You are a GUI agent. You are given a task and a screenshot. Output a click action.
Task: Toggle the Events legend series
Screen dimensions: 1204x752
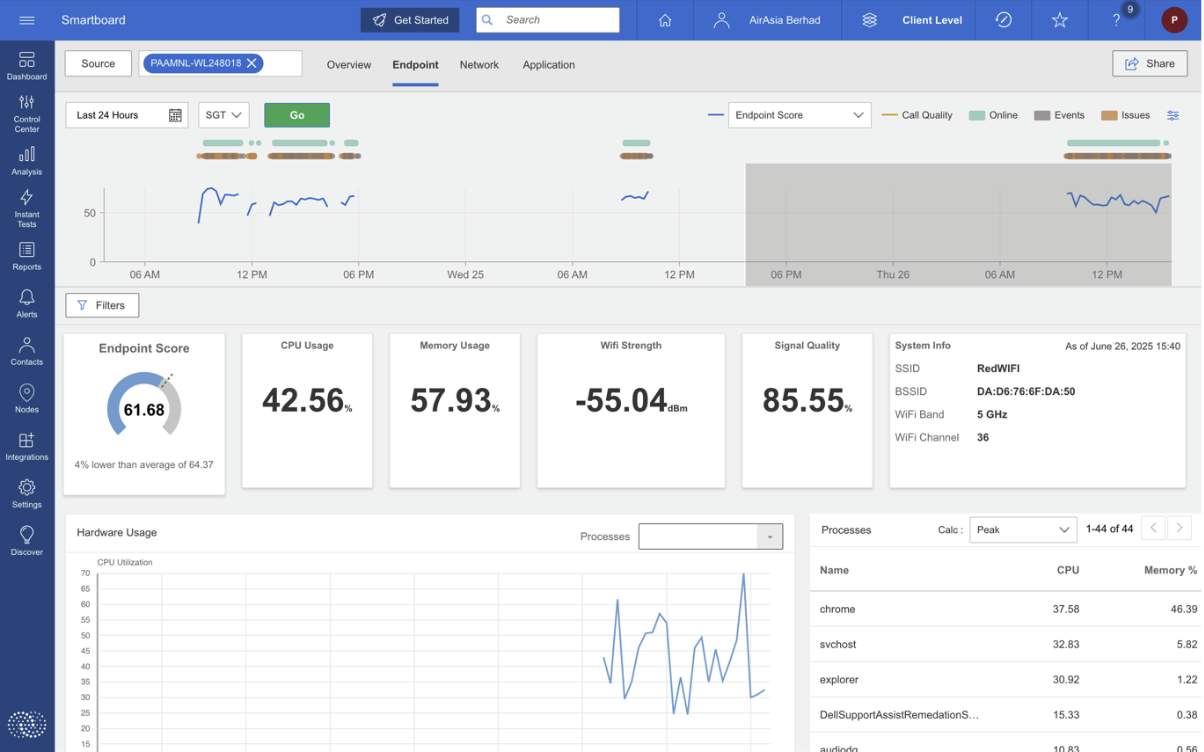(1059, 115)
